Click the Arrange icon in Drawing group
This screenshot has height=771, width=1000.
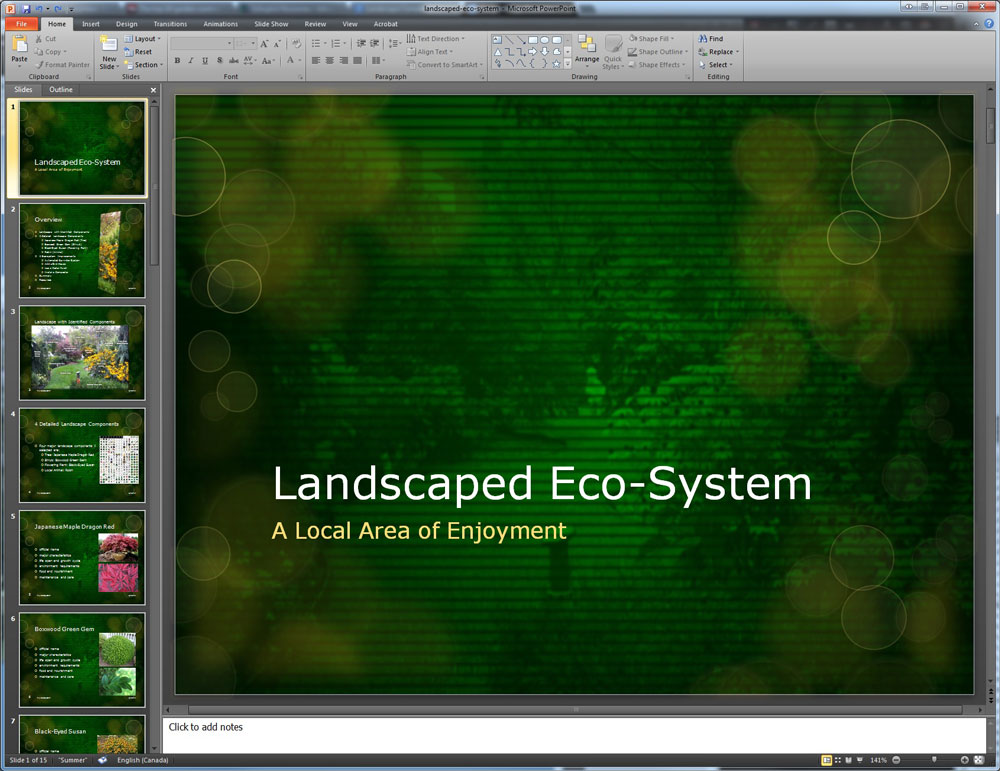click(587, 45)
